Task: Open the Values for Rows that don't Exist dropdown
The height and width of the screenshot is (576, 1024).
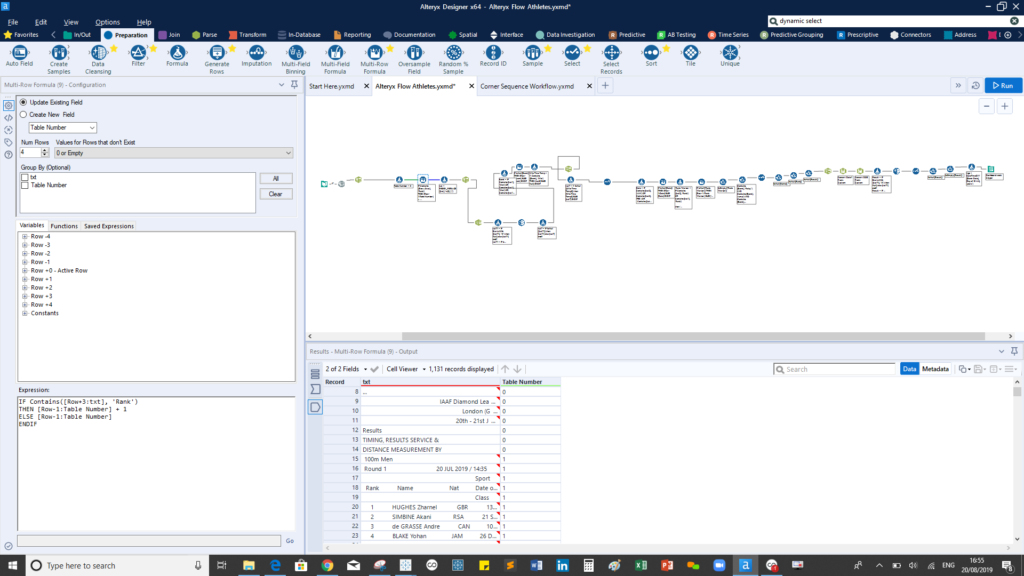Action: click(x=174, y=153)
